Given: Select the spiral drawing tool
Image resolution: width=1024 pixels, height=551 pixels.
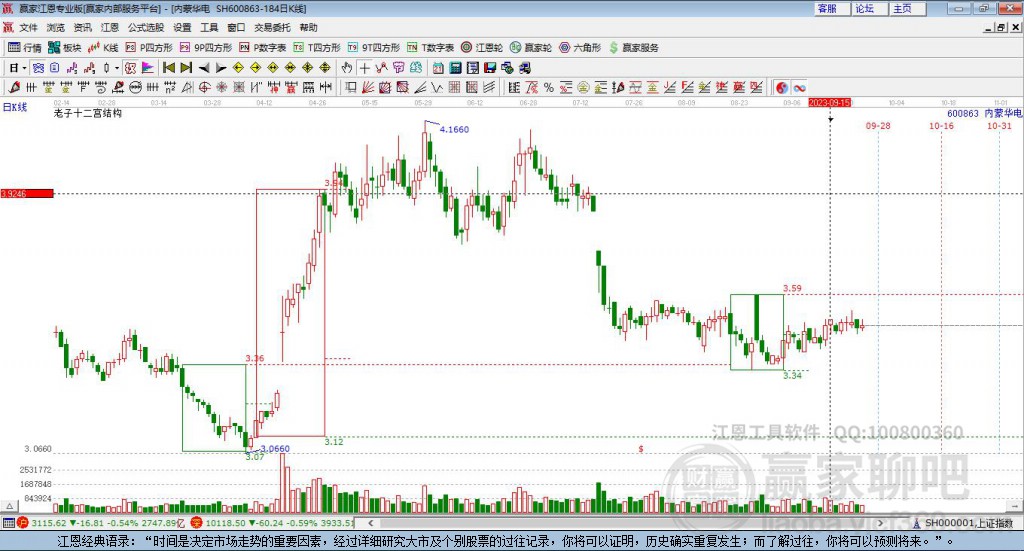Looking at the screenshot, I should click(101, 87).
